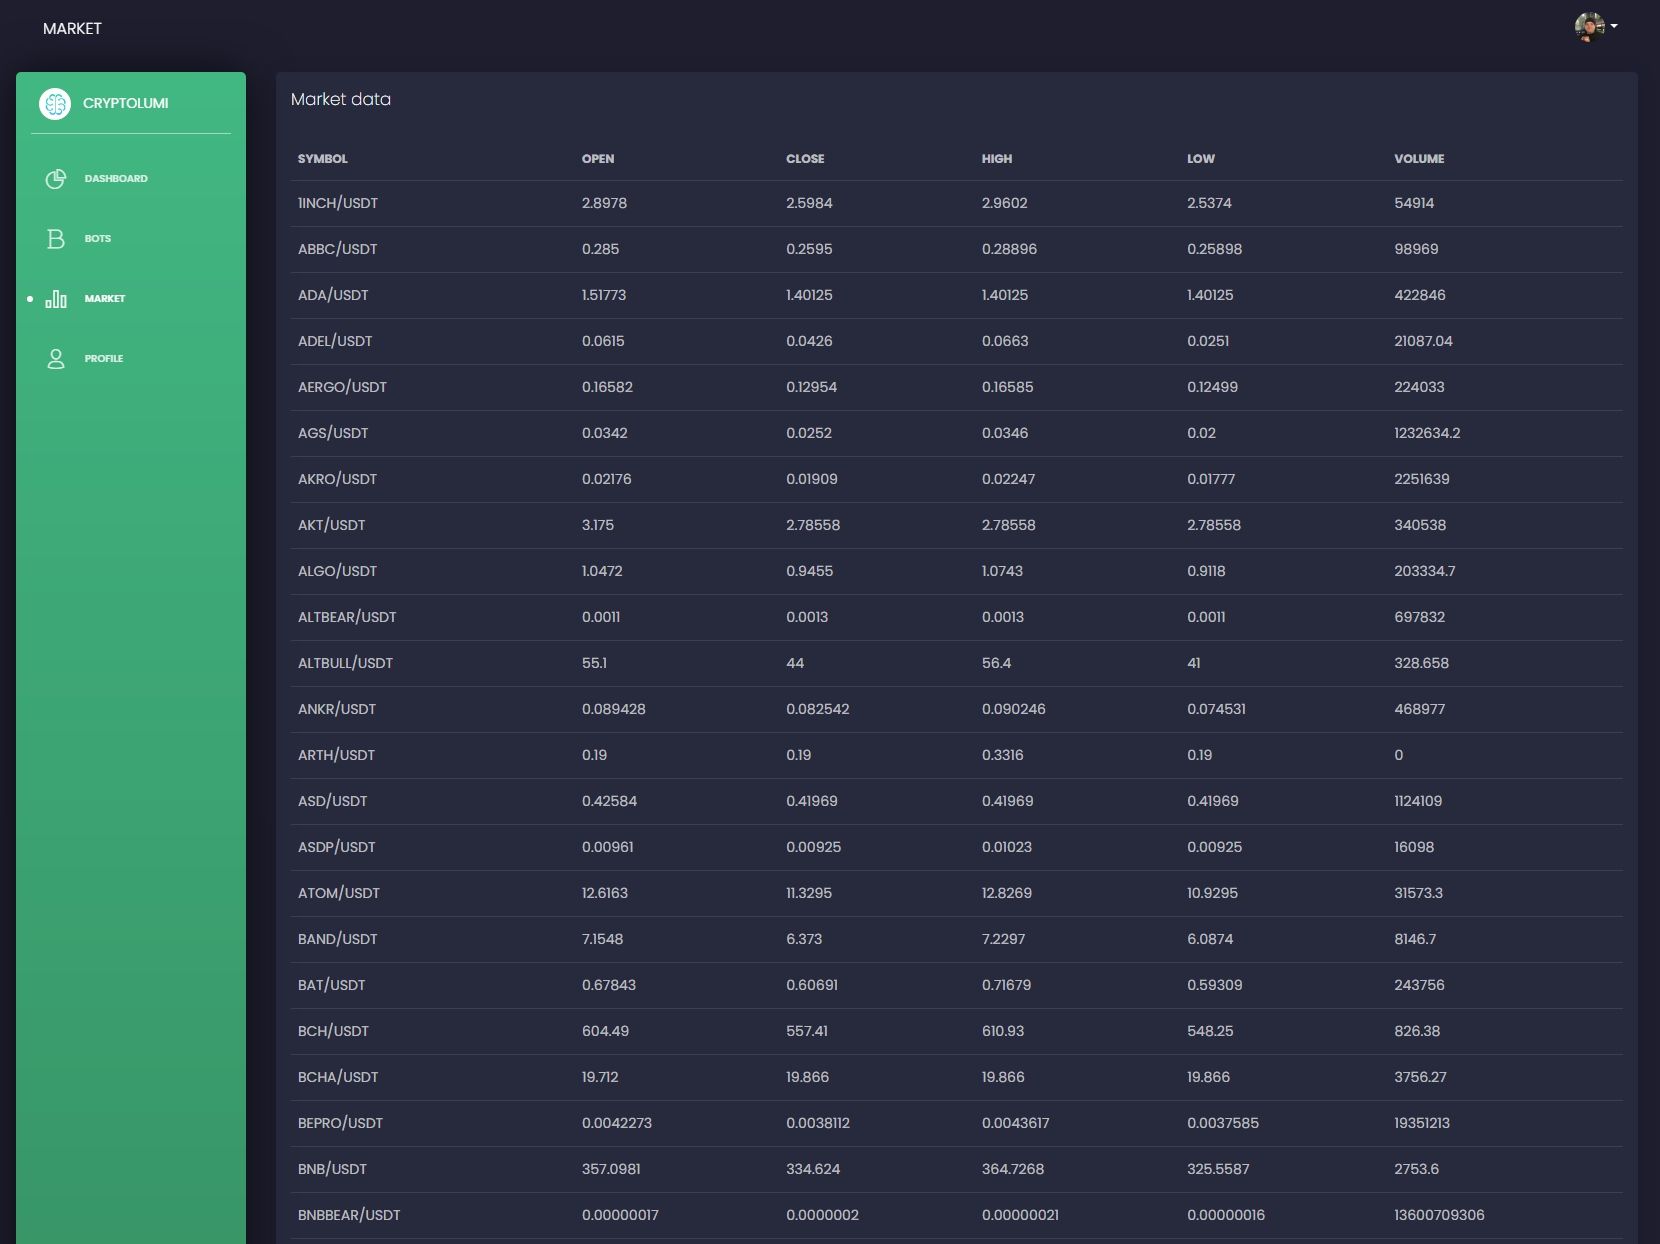Open the Profile menu label
Screen dimensions: 1660x1244
[104, 358]
